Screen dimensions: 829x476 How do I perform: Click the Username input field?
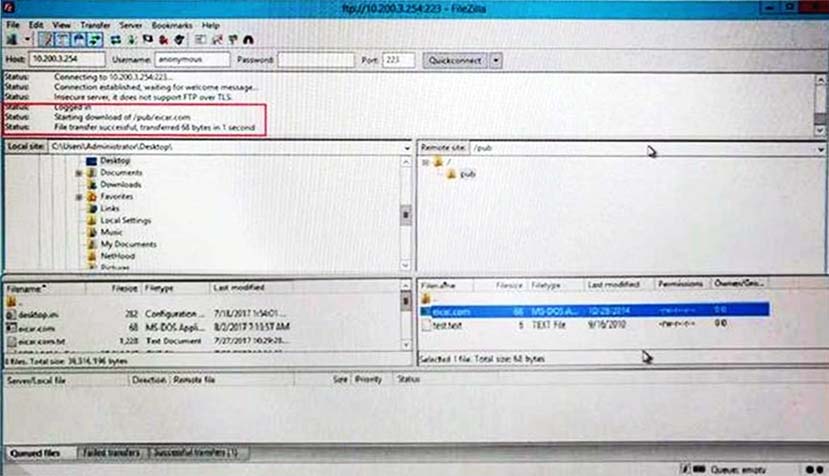tap(192, 59)
